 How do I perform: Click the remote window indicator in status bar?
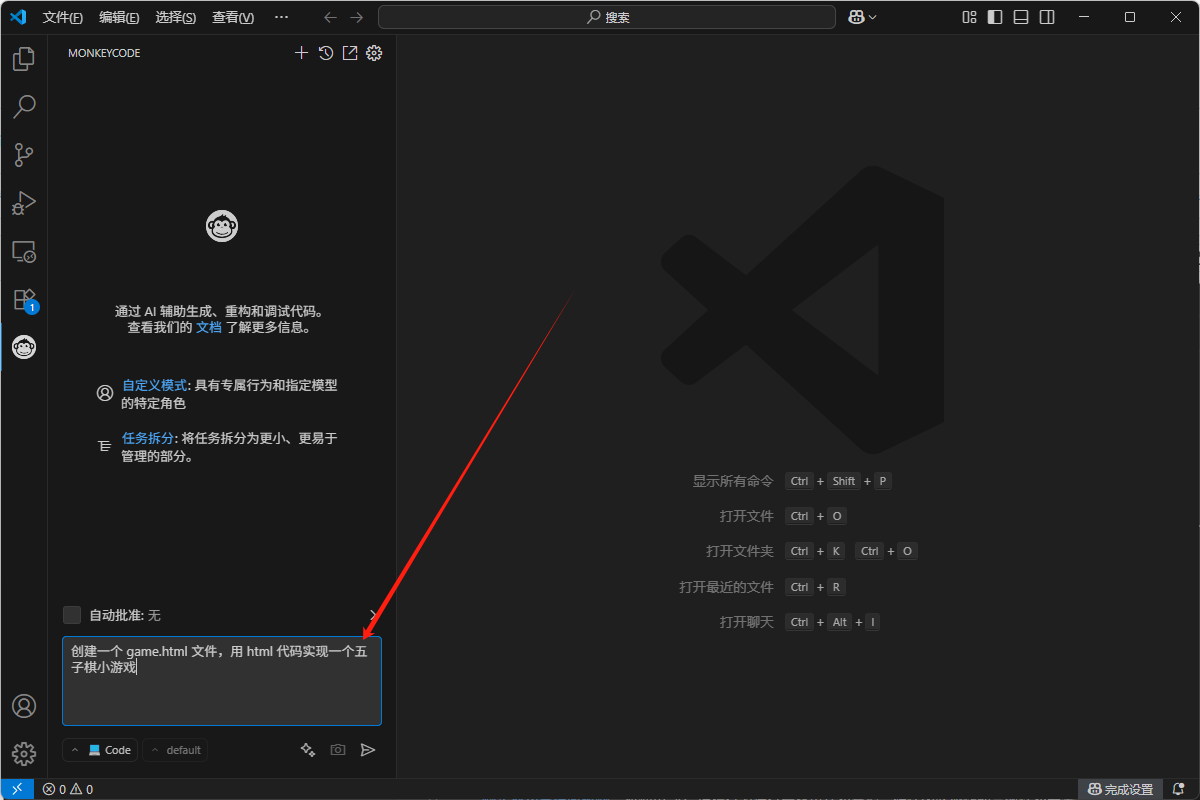pos(17,789)
